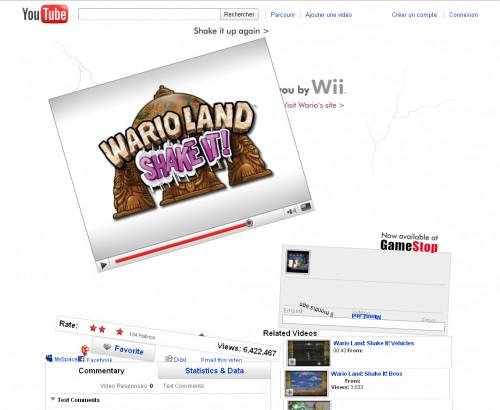Click the 'Rate:' label
The height and width of the screenshot is (410, 500).
point(68,324)
